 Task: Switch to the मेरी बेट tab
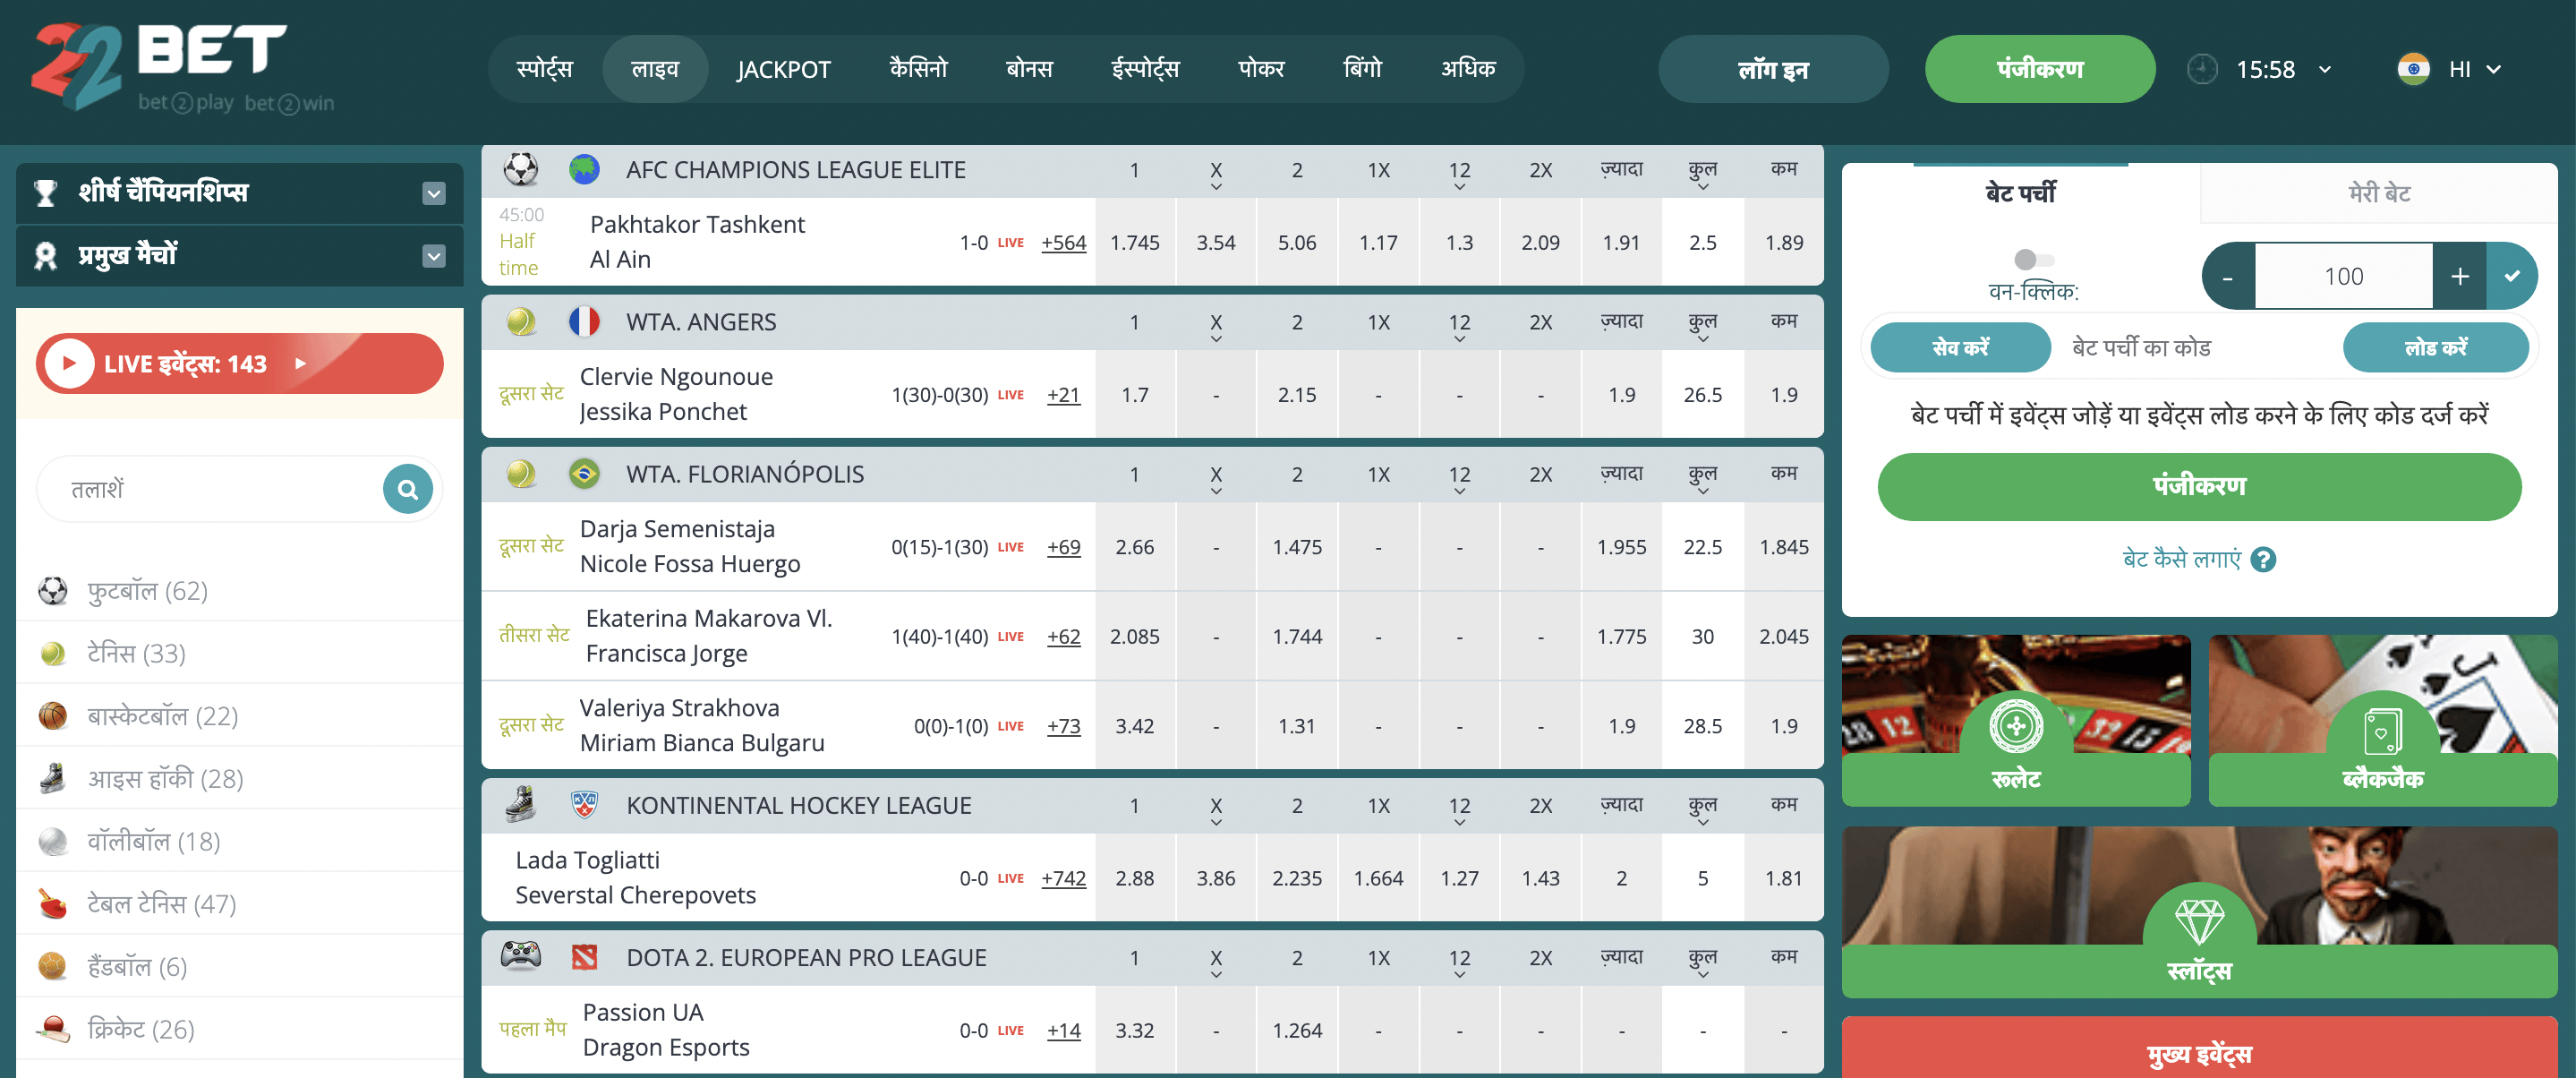tap(2378, 193)
